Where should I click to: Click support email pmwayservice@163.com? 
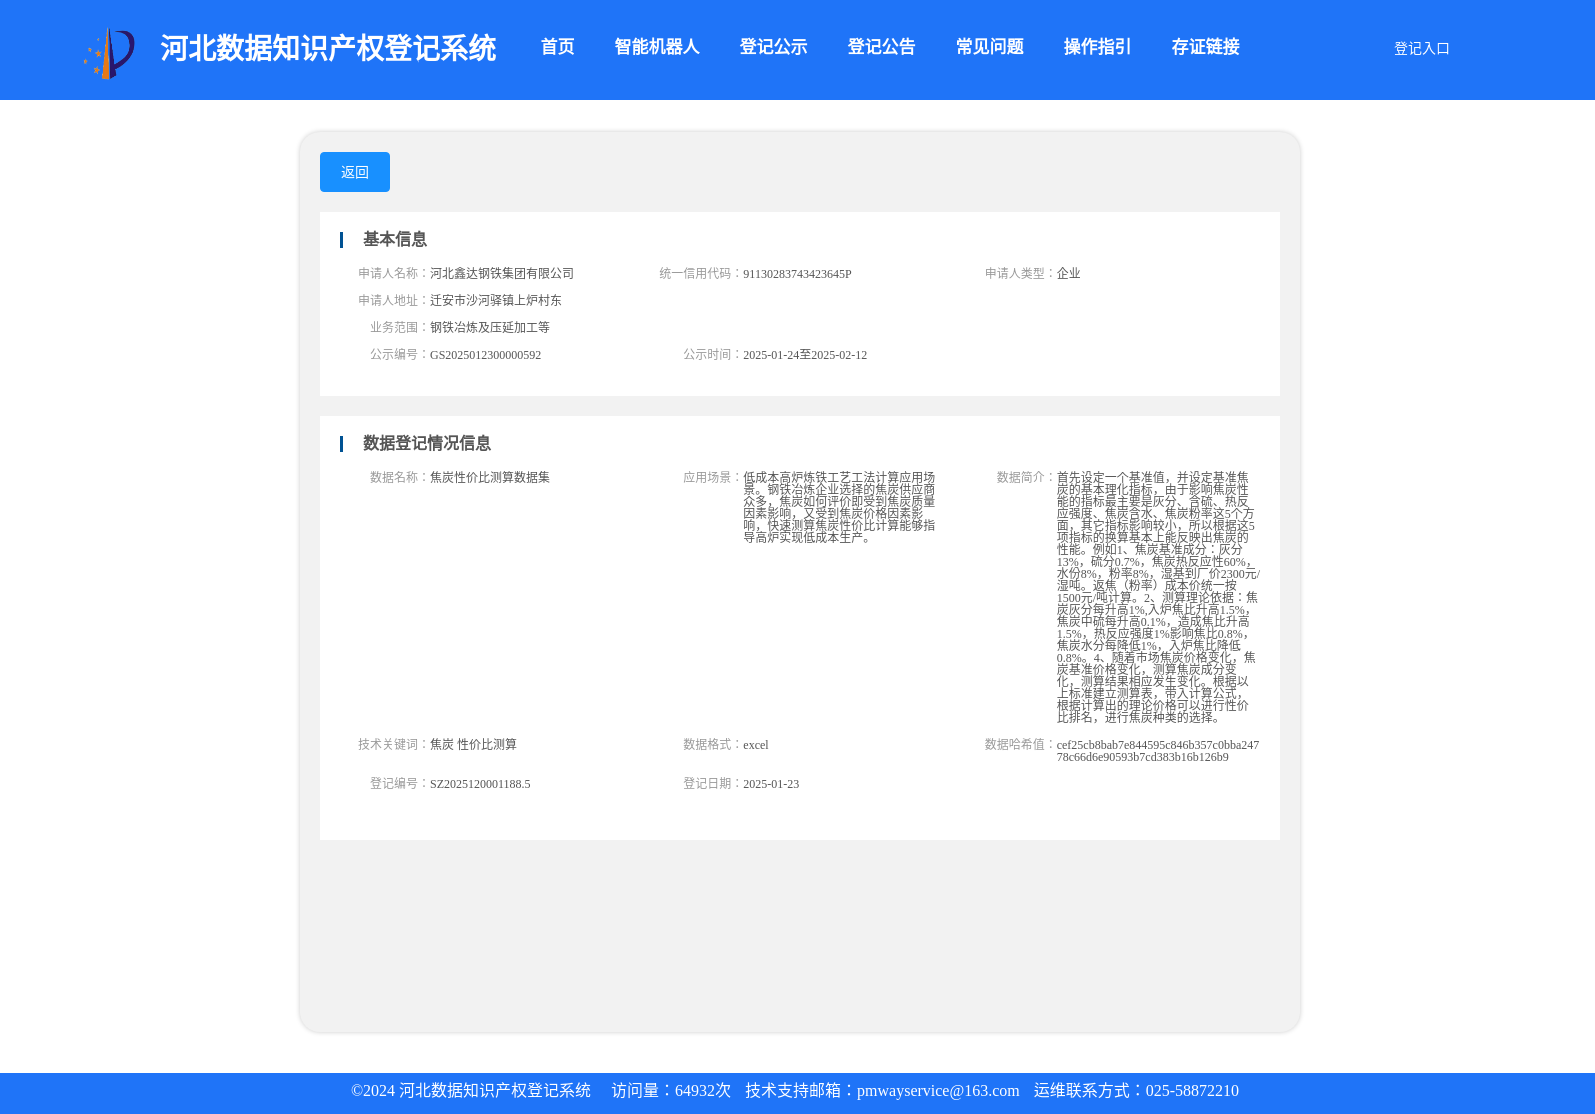pyautogui.click(x=938, y=1091)
